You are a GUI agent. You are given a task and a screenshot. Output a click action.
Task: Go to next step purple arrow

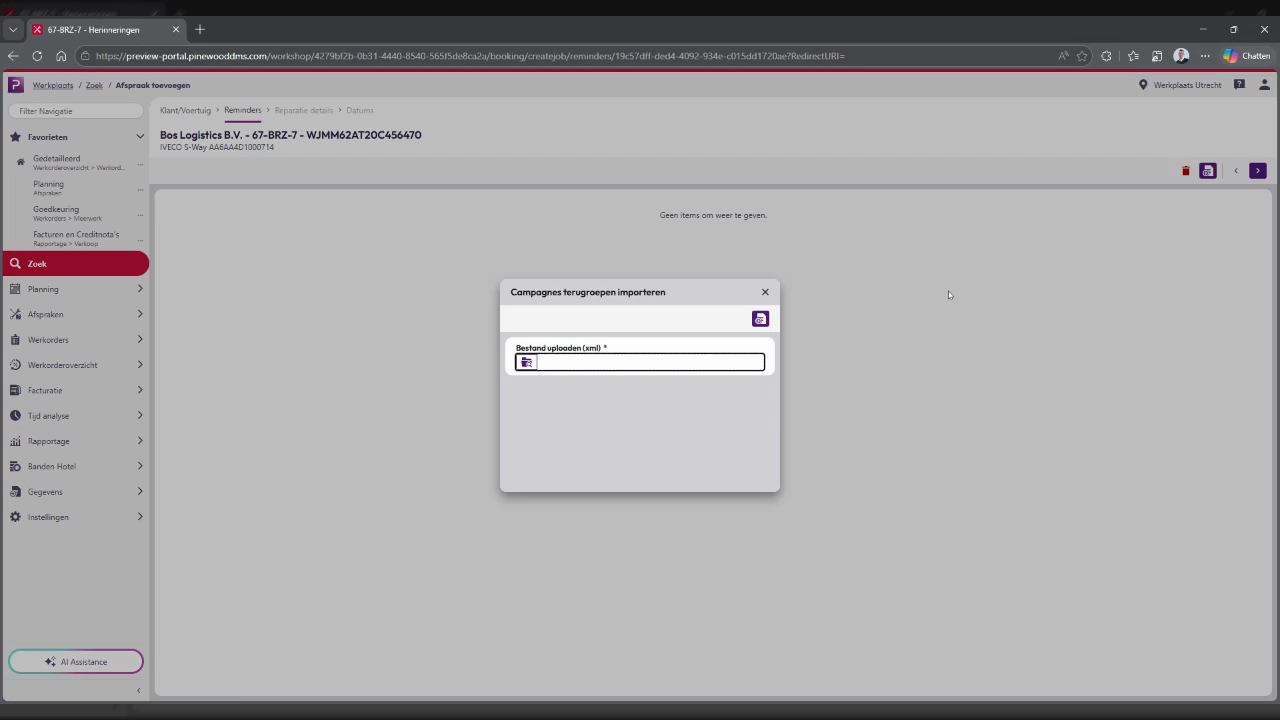(x=1258, y=171)
